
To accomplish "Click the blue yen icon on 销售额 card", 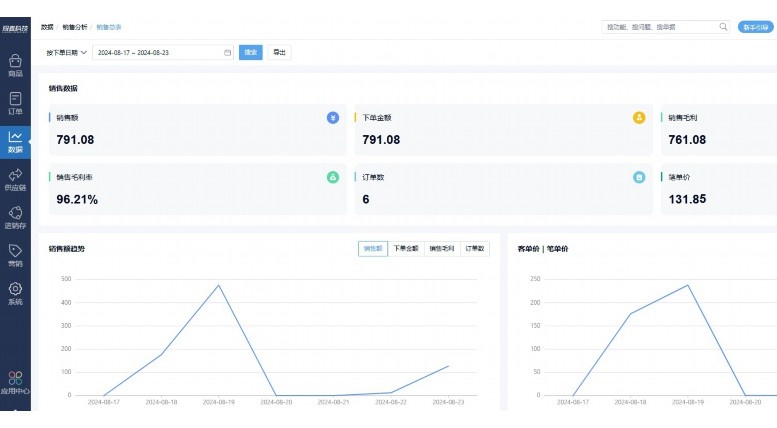I will [x=333, y=117].
